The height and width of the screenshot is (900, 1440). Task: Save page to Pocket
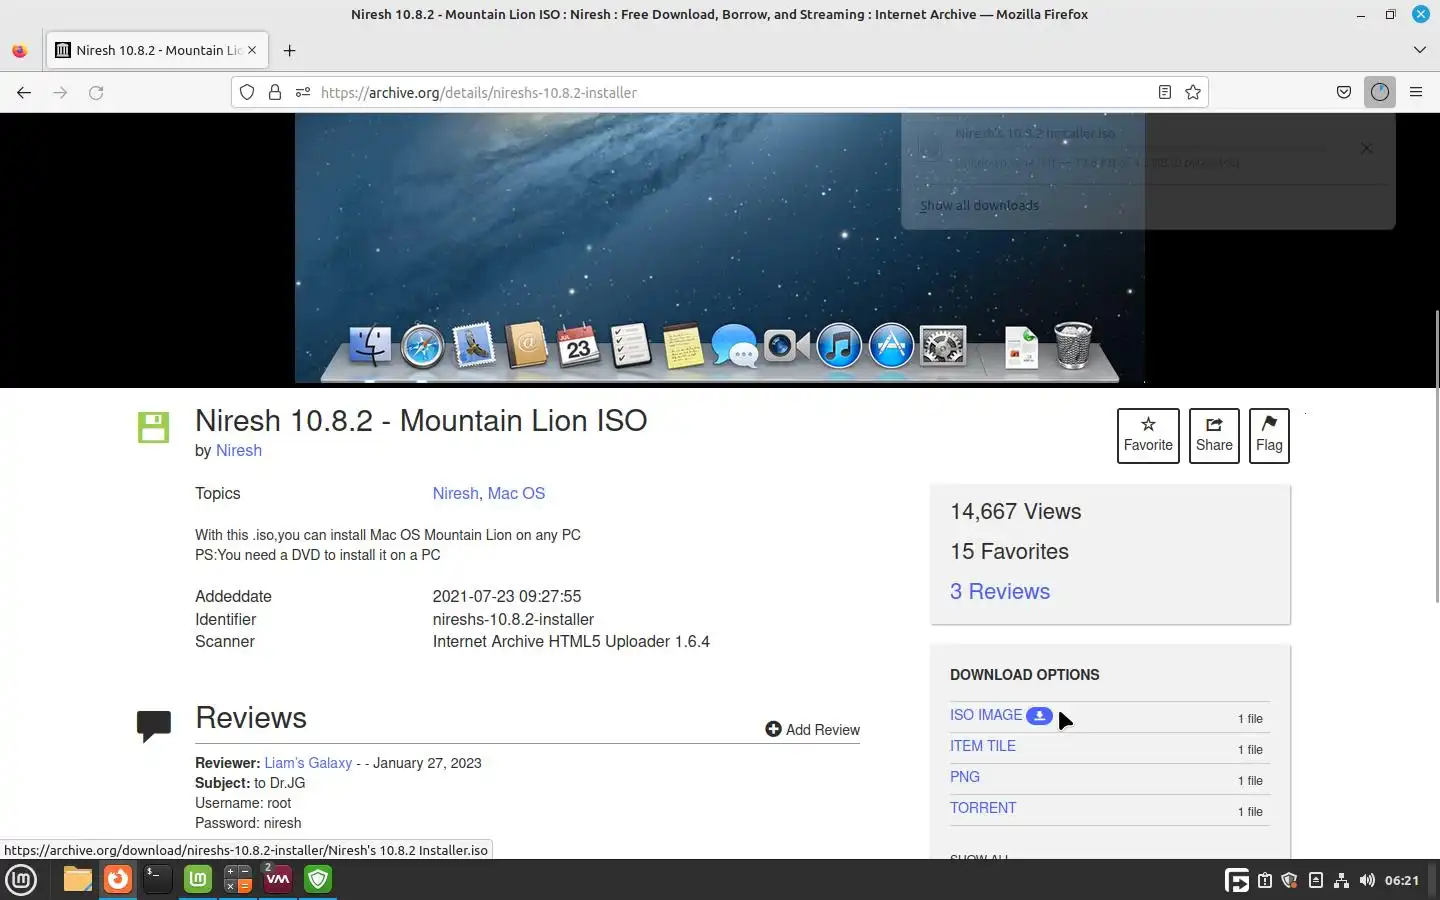pyautogui.click(x=1344, y=92)
